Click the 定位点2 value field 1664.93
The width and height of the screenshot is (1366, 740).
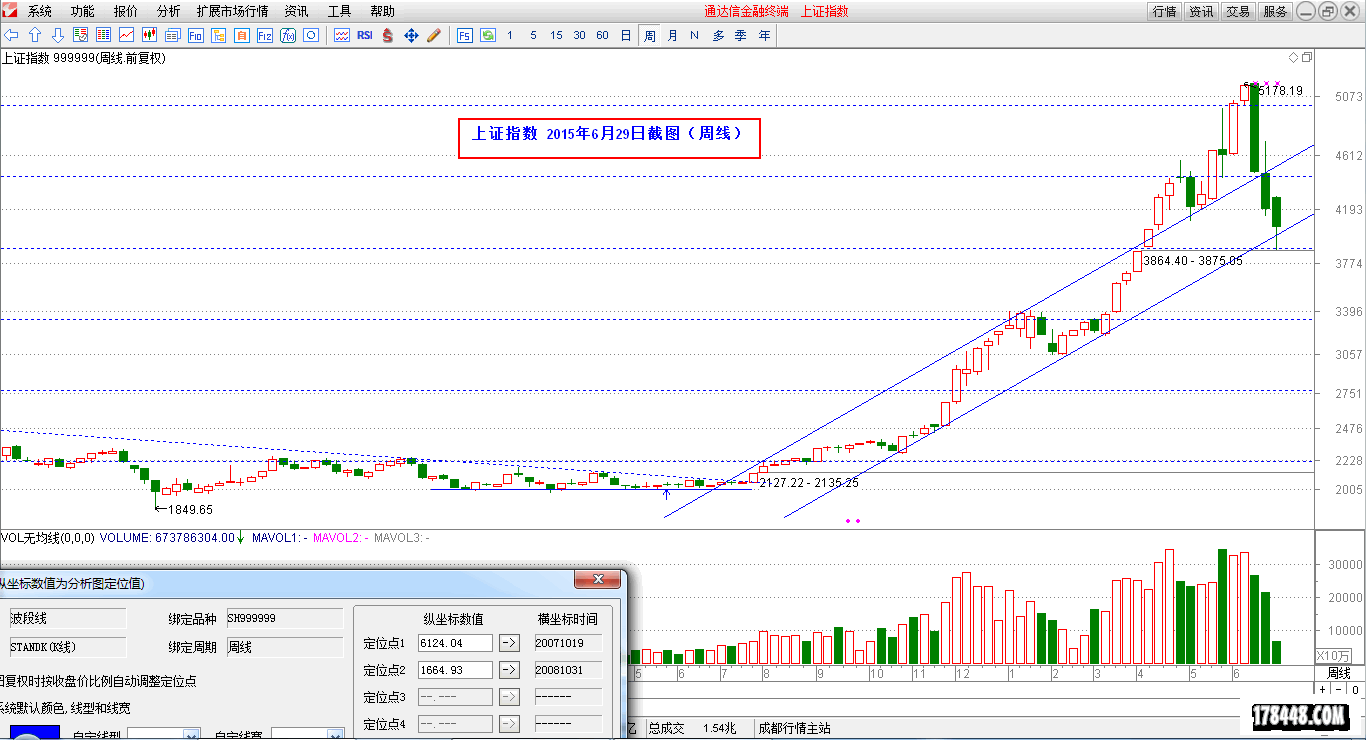click(455, 670)
